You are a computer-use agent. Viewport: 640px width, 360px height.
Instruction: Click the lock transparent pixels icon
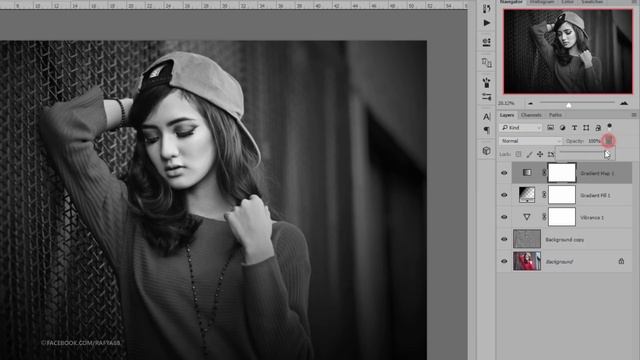click(518, 154)
